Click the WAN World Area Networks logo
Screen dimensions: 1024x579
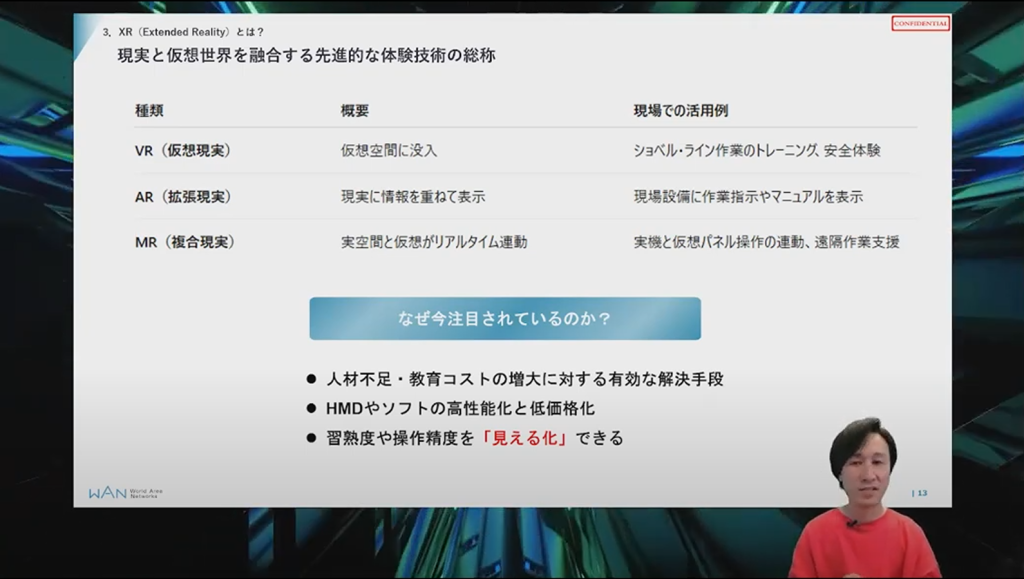click(x=125, y=493)
